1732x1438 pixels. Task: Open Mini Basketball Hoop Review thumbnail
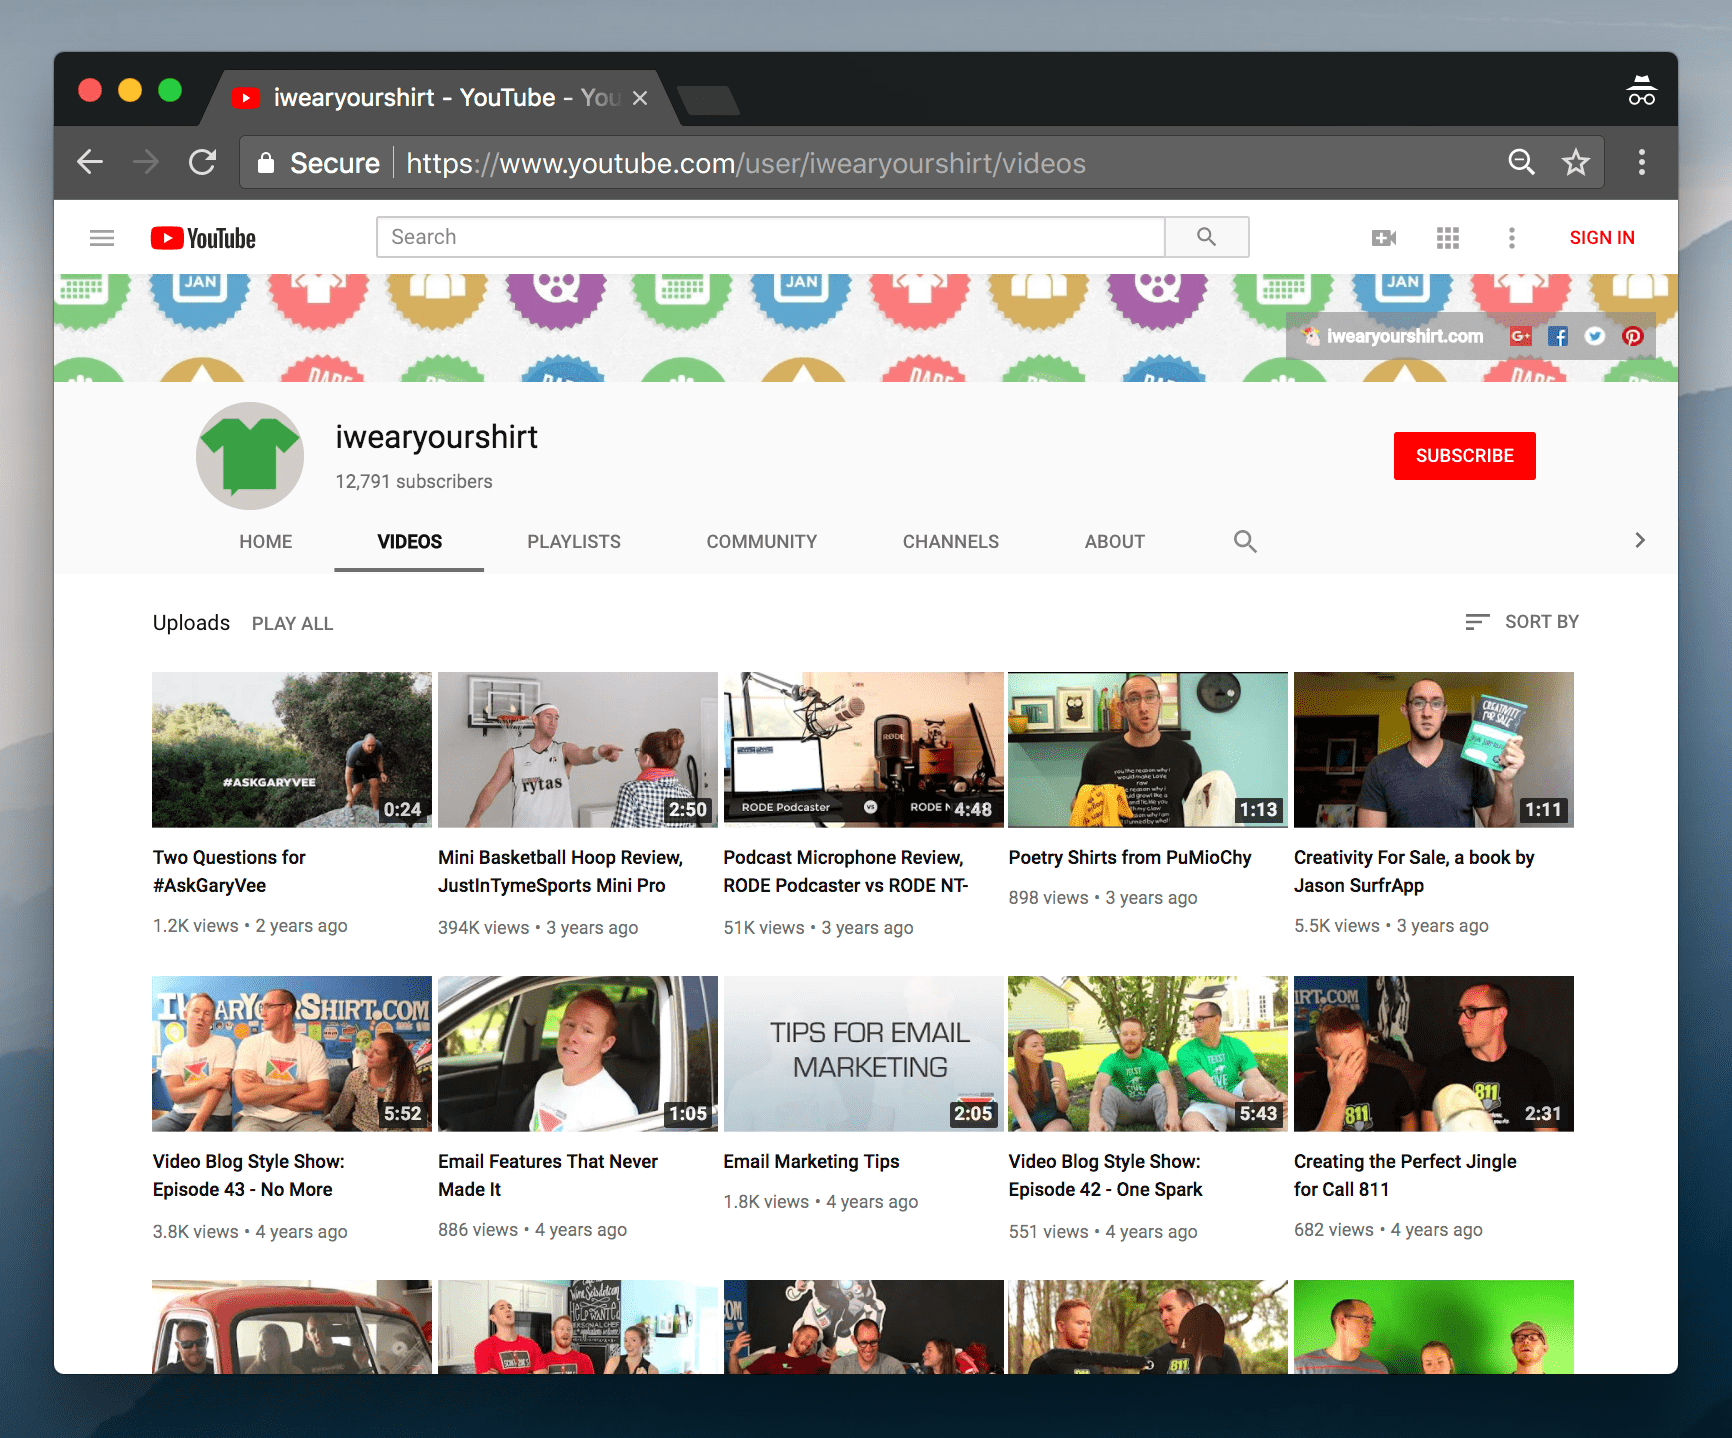click(578, 750)
